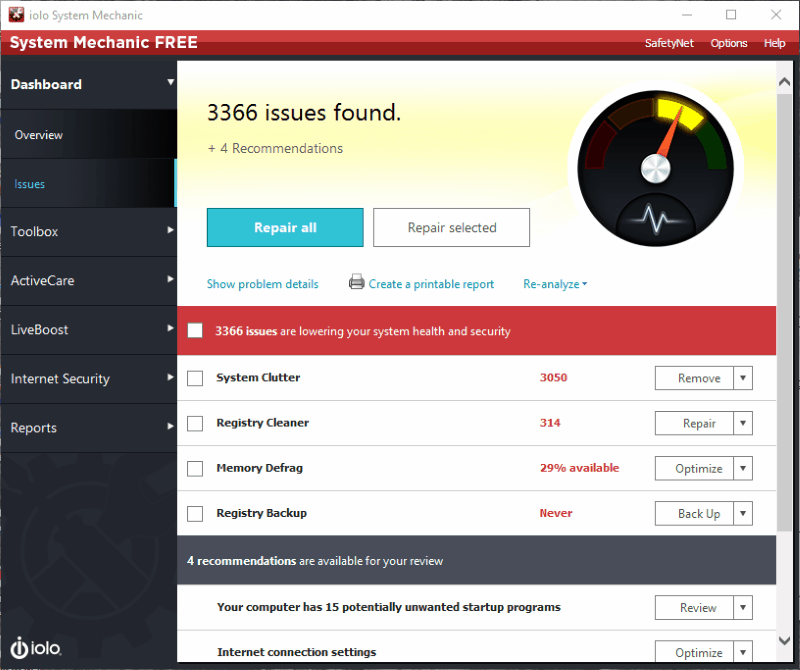This screenshot has height=670, width=800.
Task: Collapse the Dashboard section arrow
Action: [170, 82]
